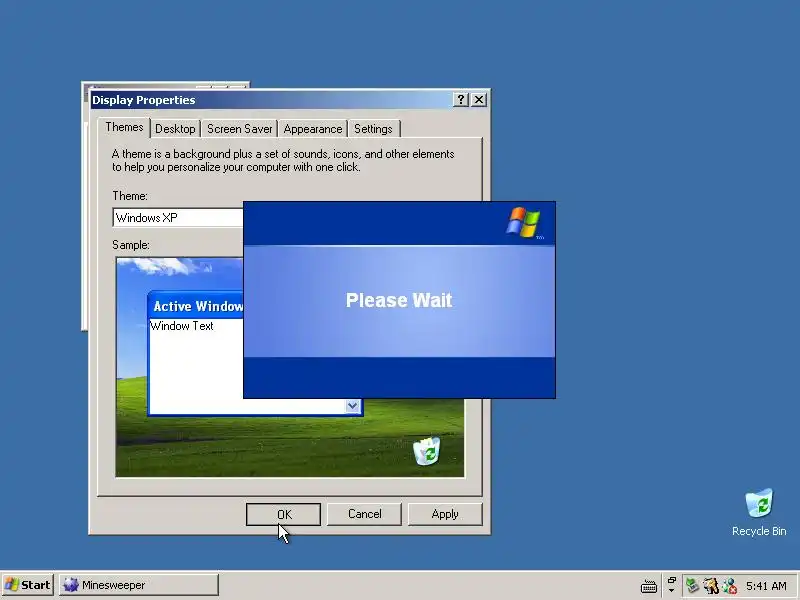Apply the display theme changes
800x600 pixels.
445,514
